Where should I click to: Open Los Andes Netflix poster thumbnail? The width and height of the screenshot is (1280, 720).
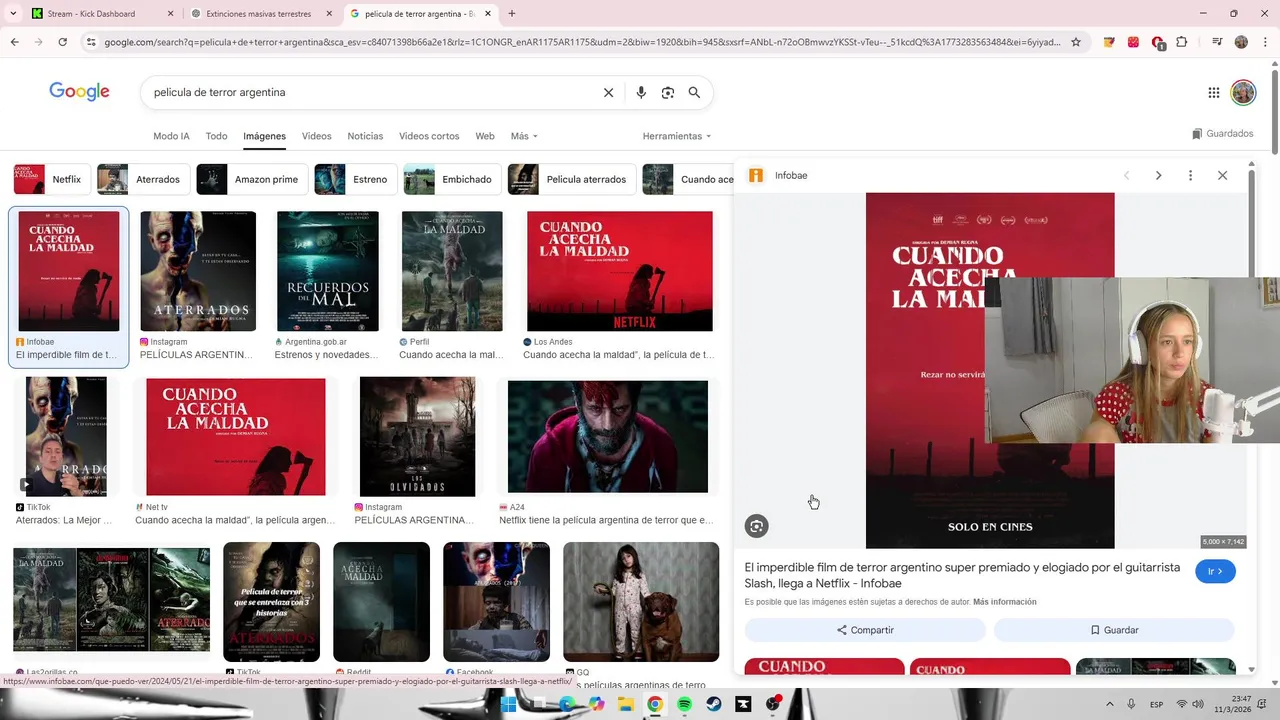point(620,271)
